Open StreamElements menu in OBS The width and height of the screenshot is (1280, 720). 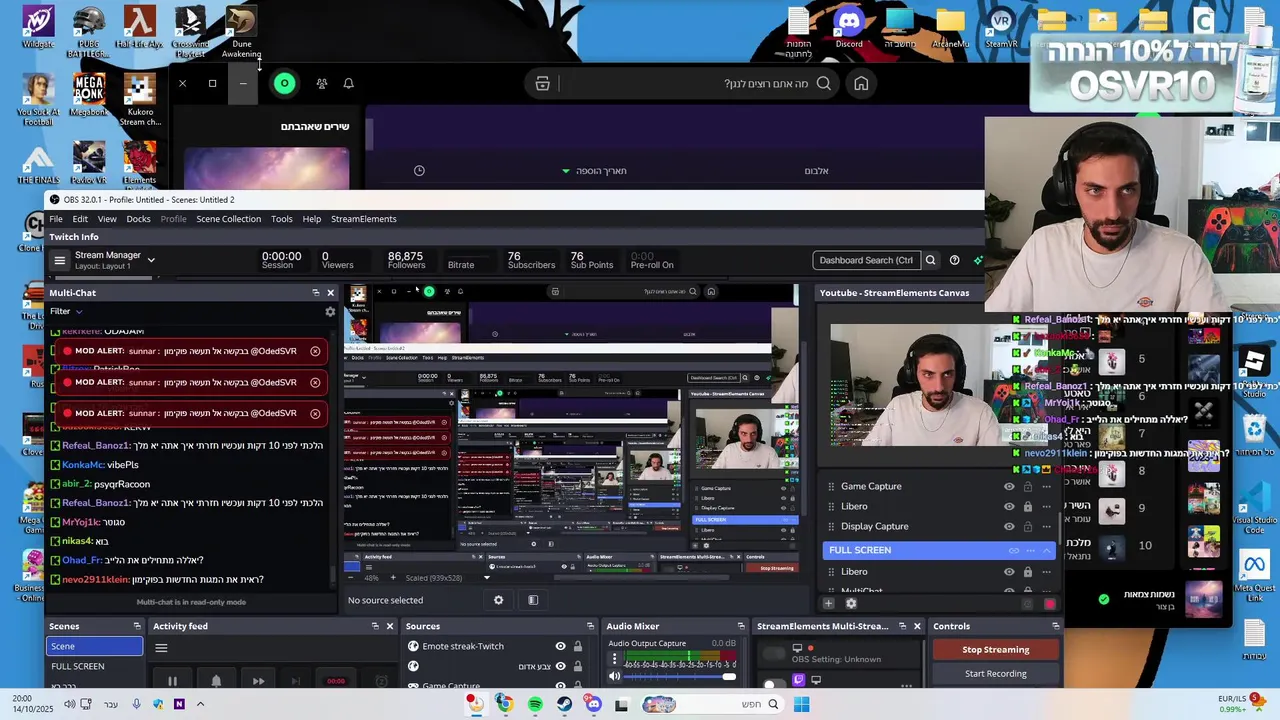pos(364,219)
